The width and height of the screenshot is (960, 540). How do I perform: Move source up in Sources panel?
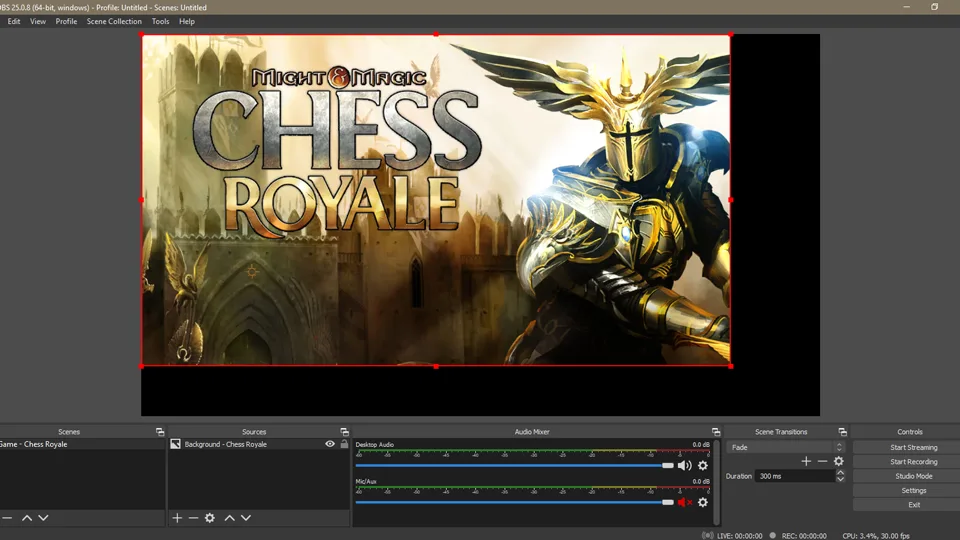click(x=230, y=518)
